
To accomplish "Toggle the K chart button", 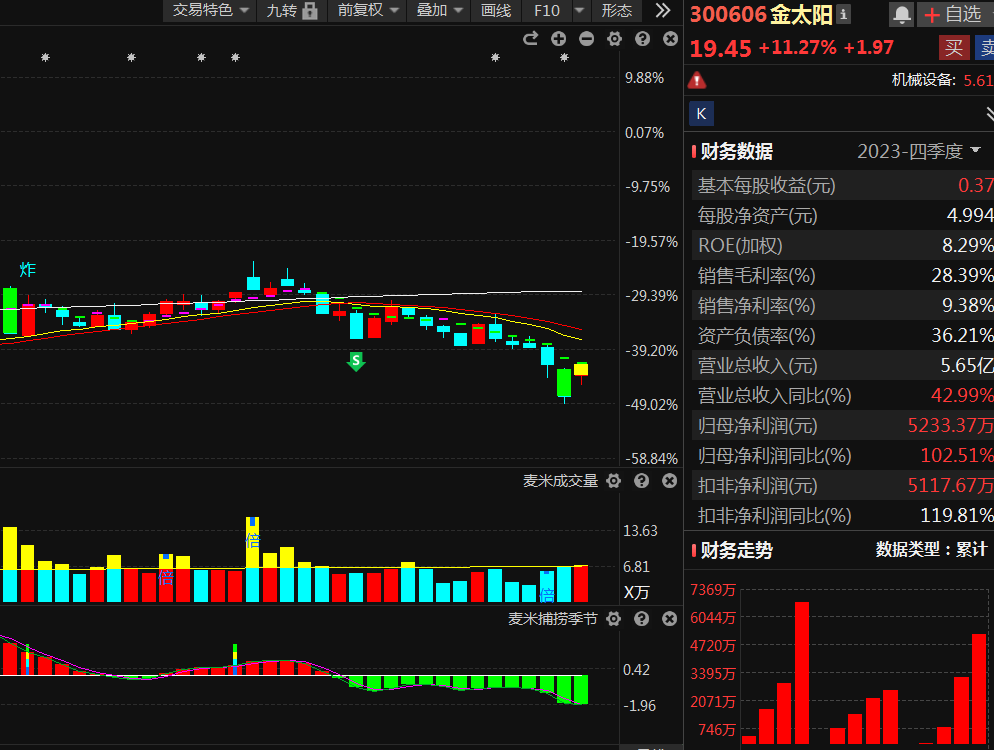I will (x=701, y=114).
